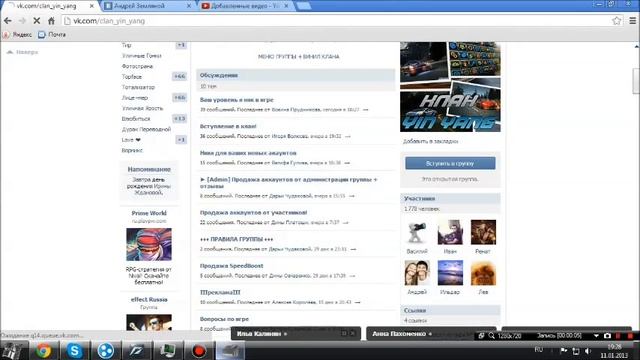Select Влюбиться in the left apps menu
The height and width of the screenshot is (360, 640).
tap(136, 119)
